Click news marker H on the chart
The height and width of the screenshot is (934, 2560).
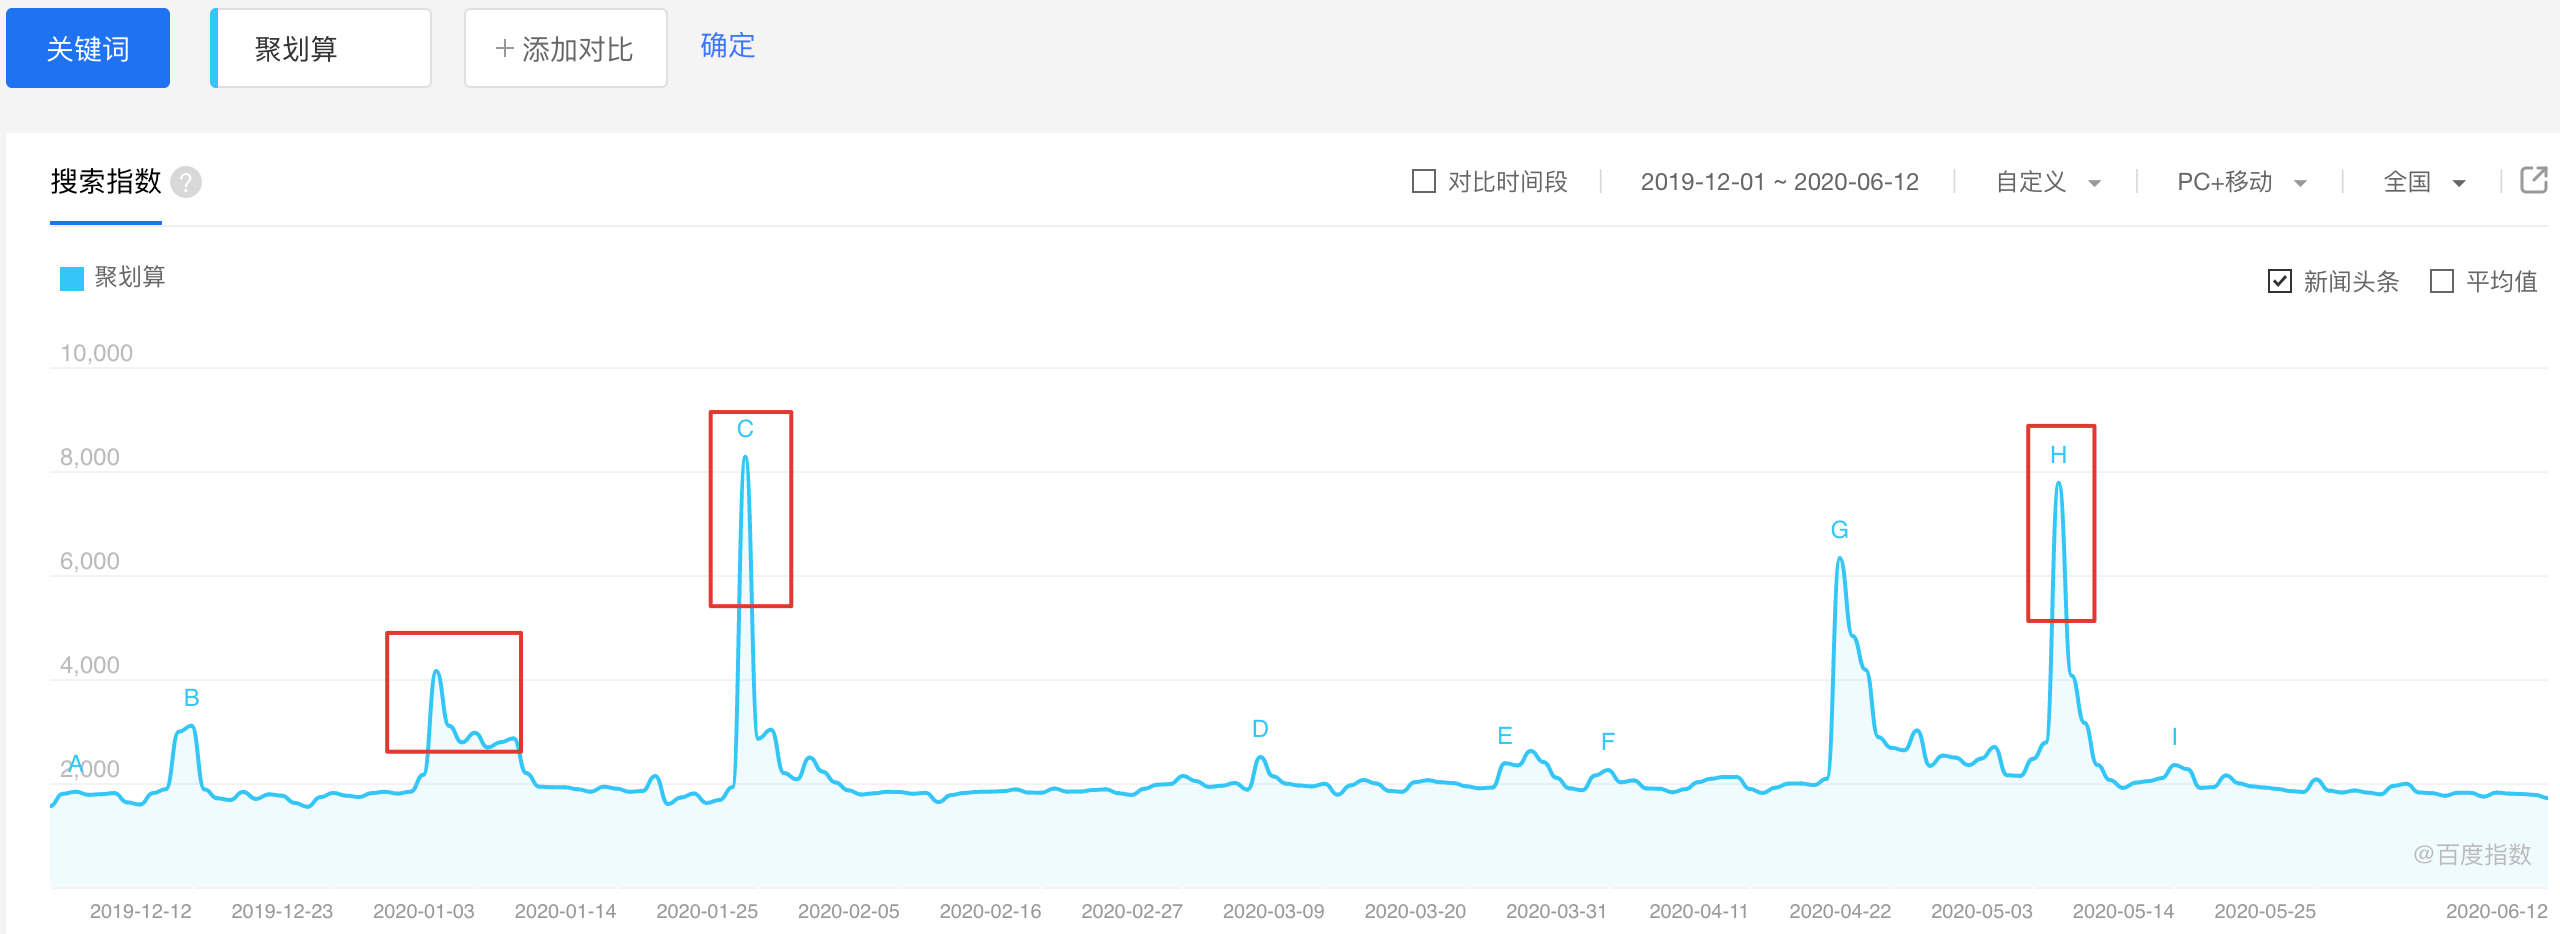pyautogui.click(x=2058, y=455)
